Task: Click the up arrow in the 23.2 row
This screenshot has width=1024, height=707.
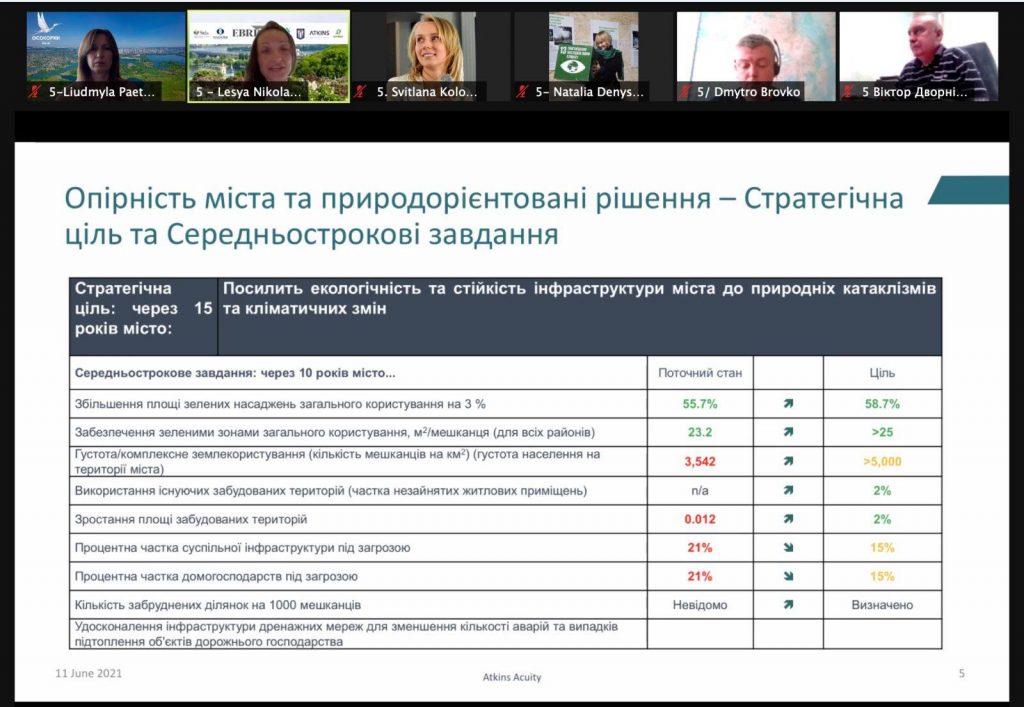Action: [x=788, y=432]
